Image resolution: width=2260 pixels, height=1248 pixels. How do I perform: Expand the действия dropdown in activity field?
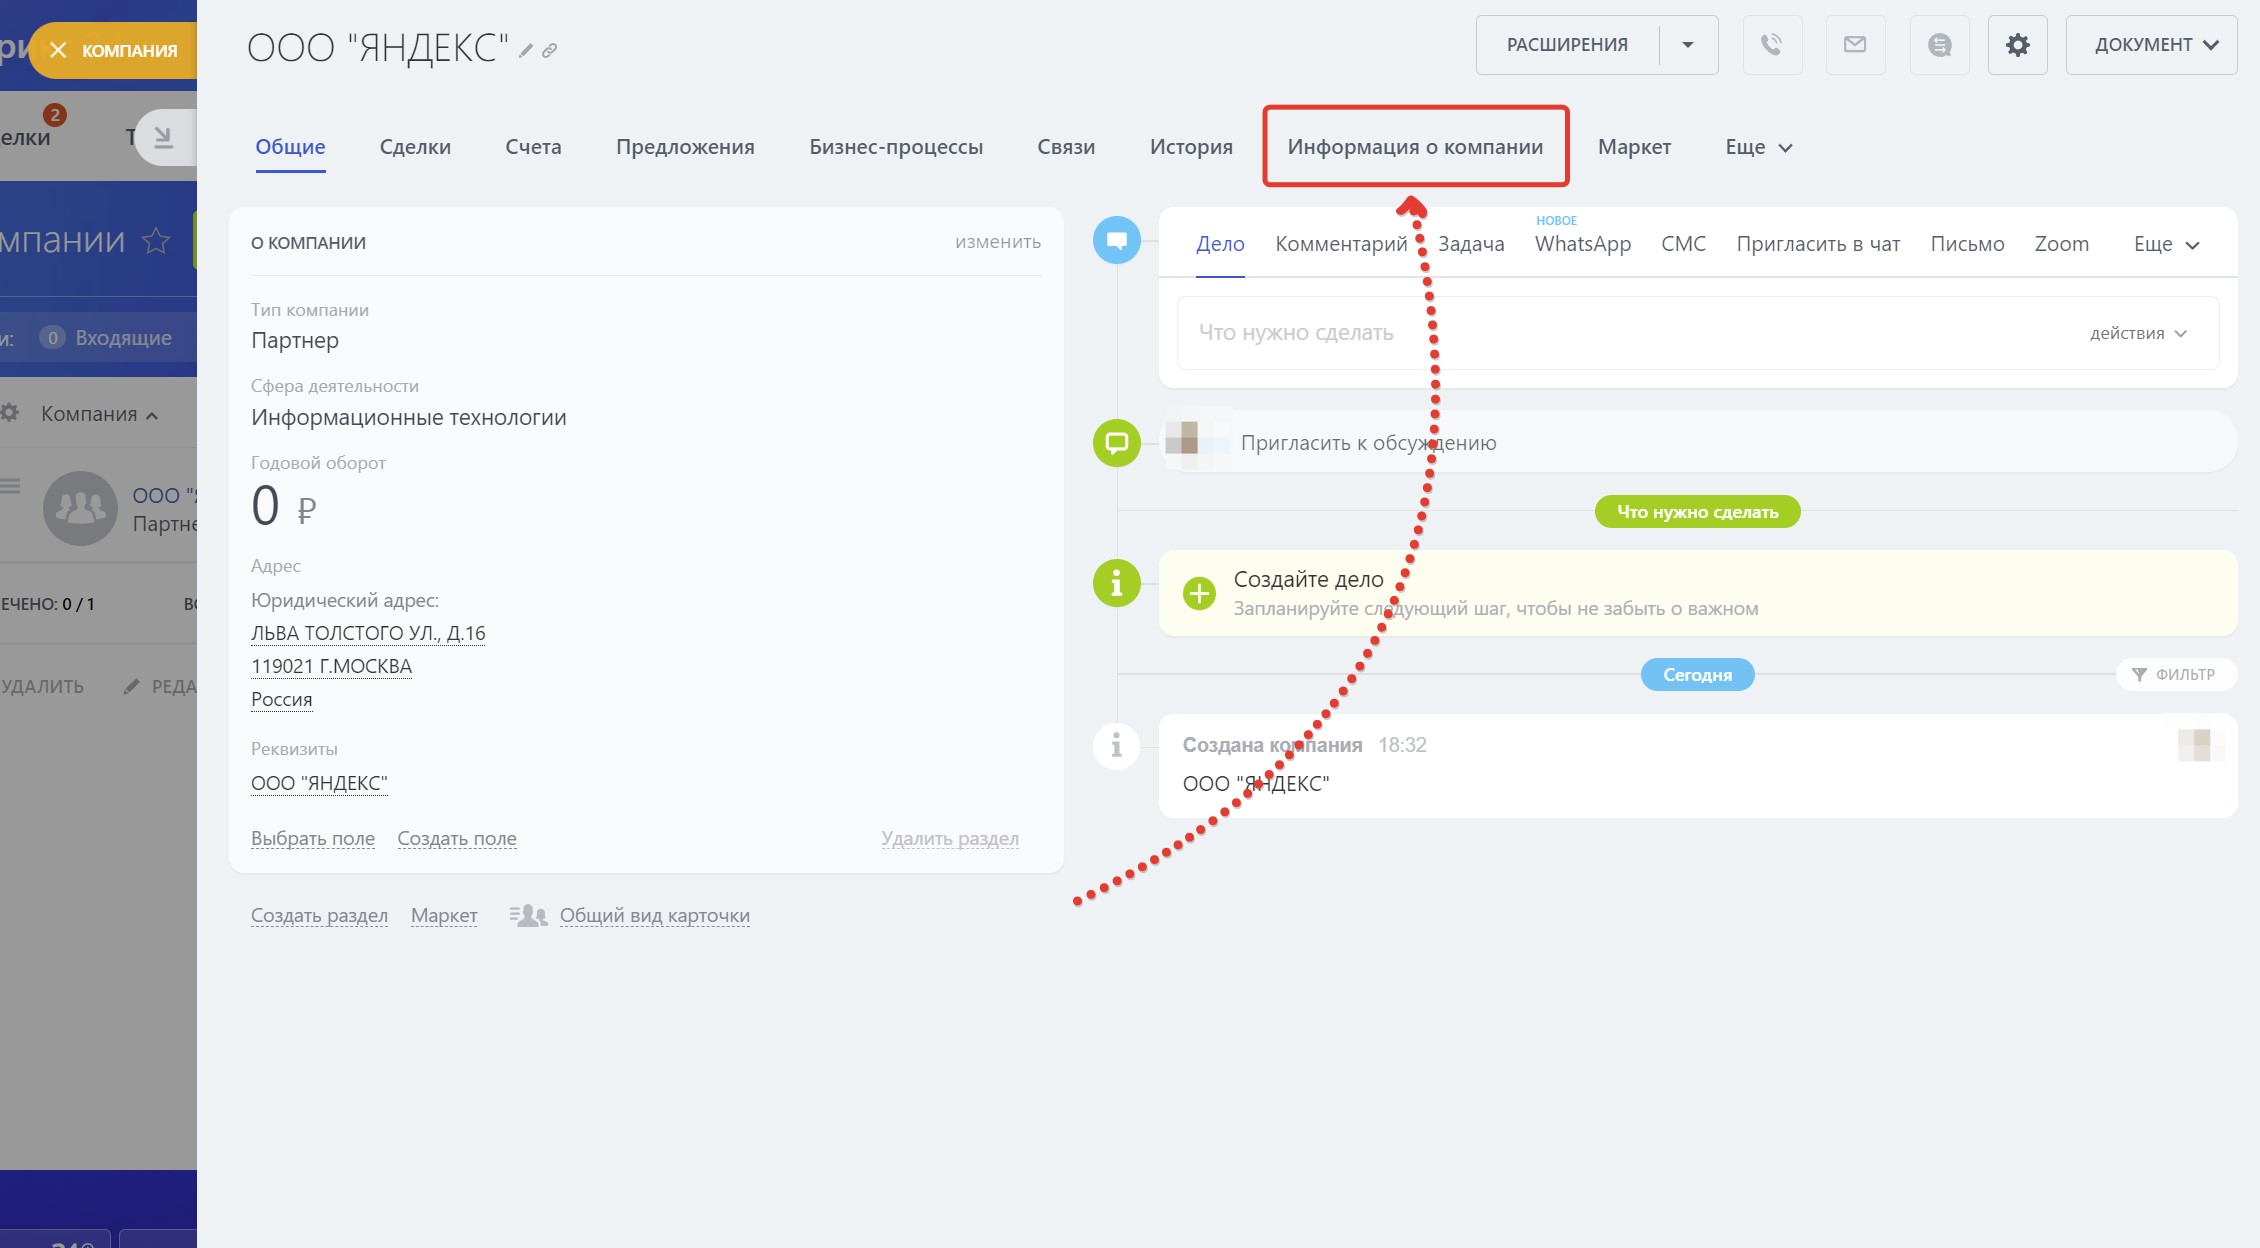(2137, 334)
